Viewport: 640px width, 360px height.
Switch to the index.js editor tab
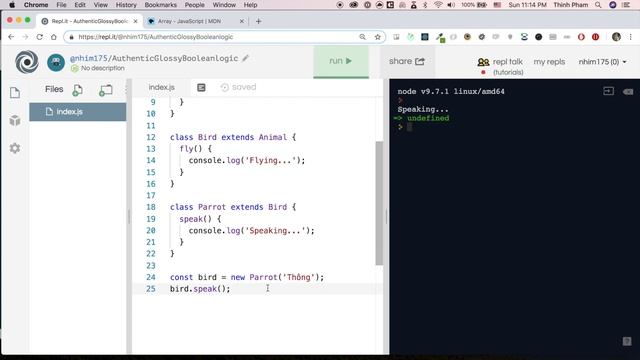point(162,87)
